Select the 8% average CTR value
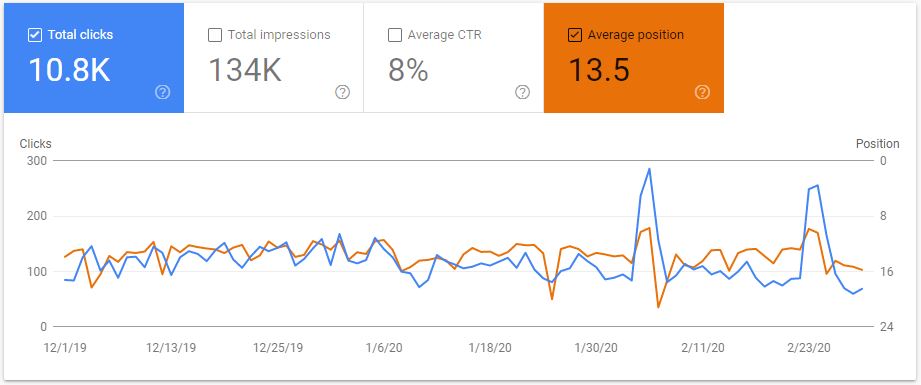Viewport: 921px width, 385px height. [408, 69]
